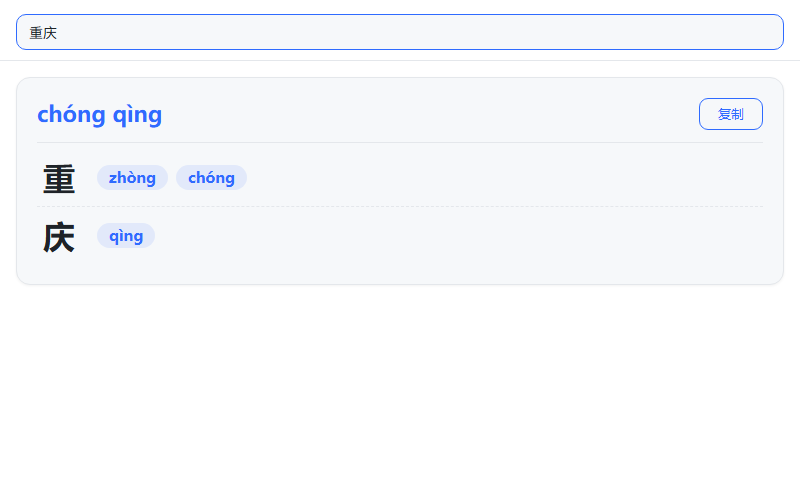Click the large 重 character

59,179
